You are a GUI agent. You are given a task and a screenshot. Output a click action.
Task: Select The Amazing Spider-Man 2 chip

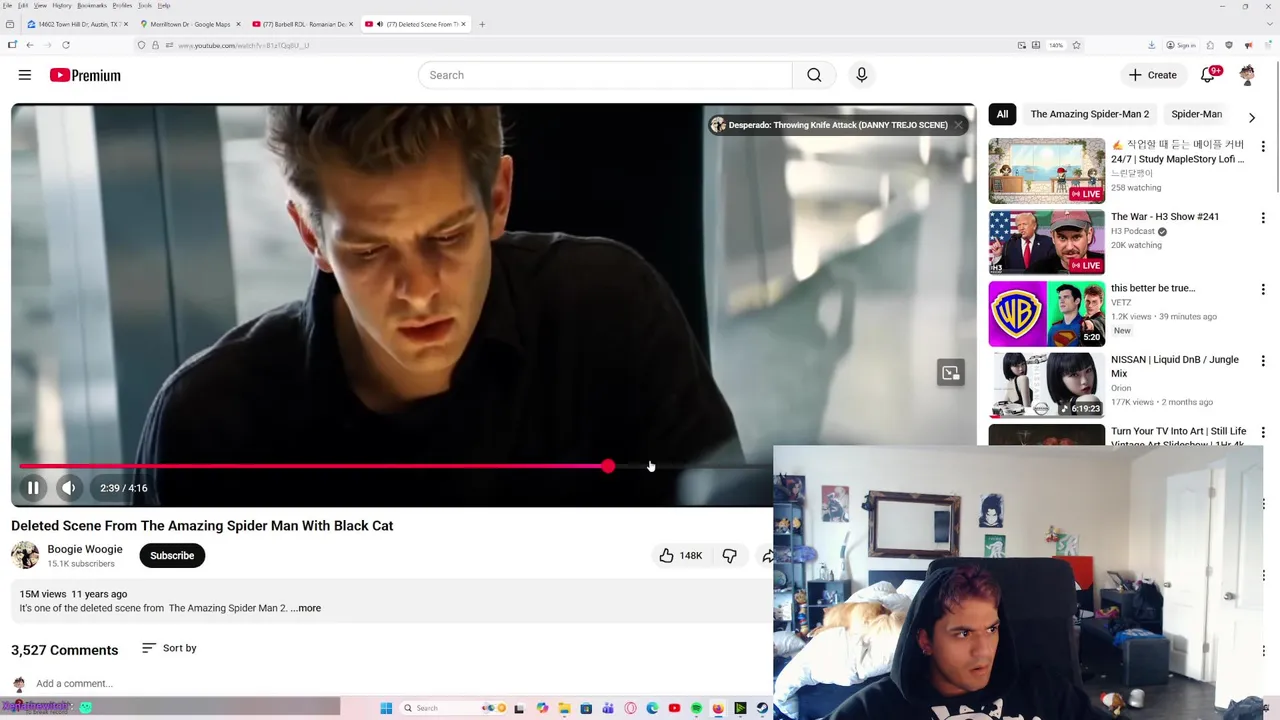click(x=1090, y=114)
